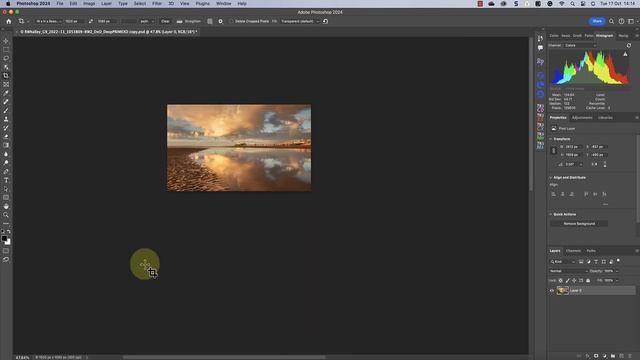
Task: Toggle lock image pixels brush icon
Action: [x=567, y=280]
